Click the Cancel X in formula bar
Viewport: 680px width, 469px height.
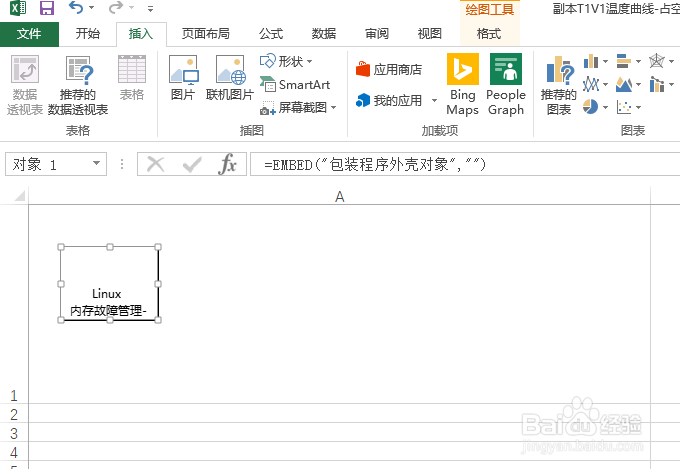point(155,164)
